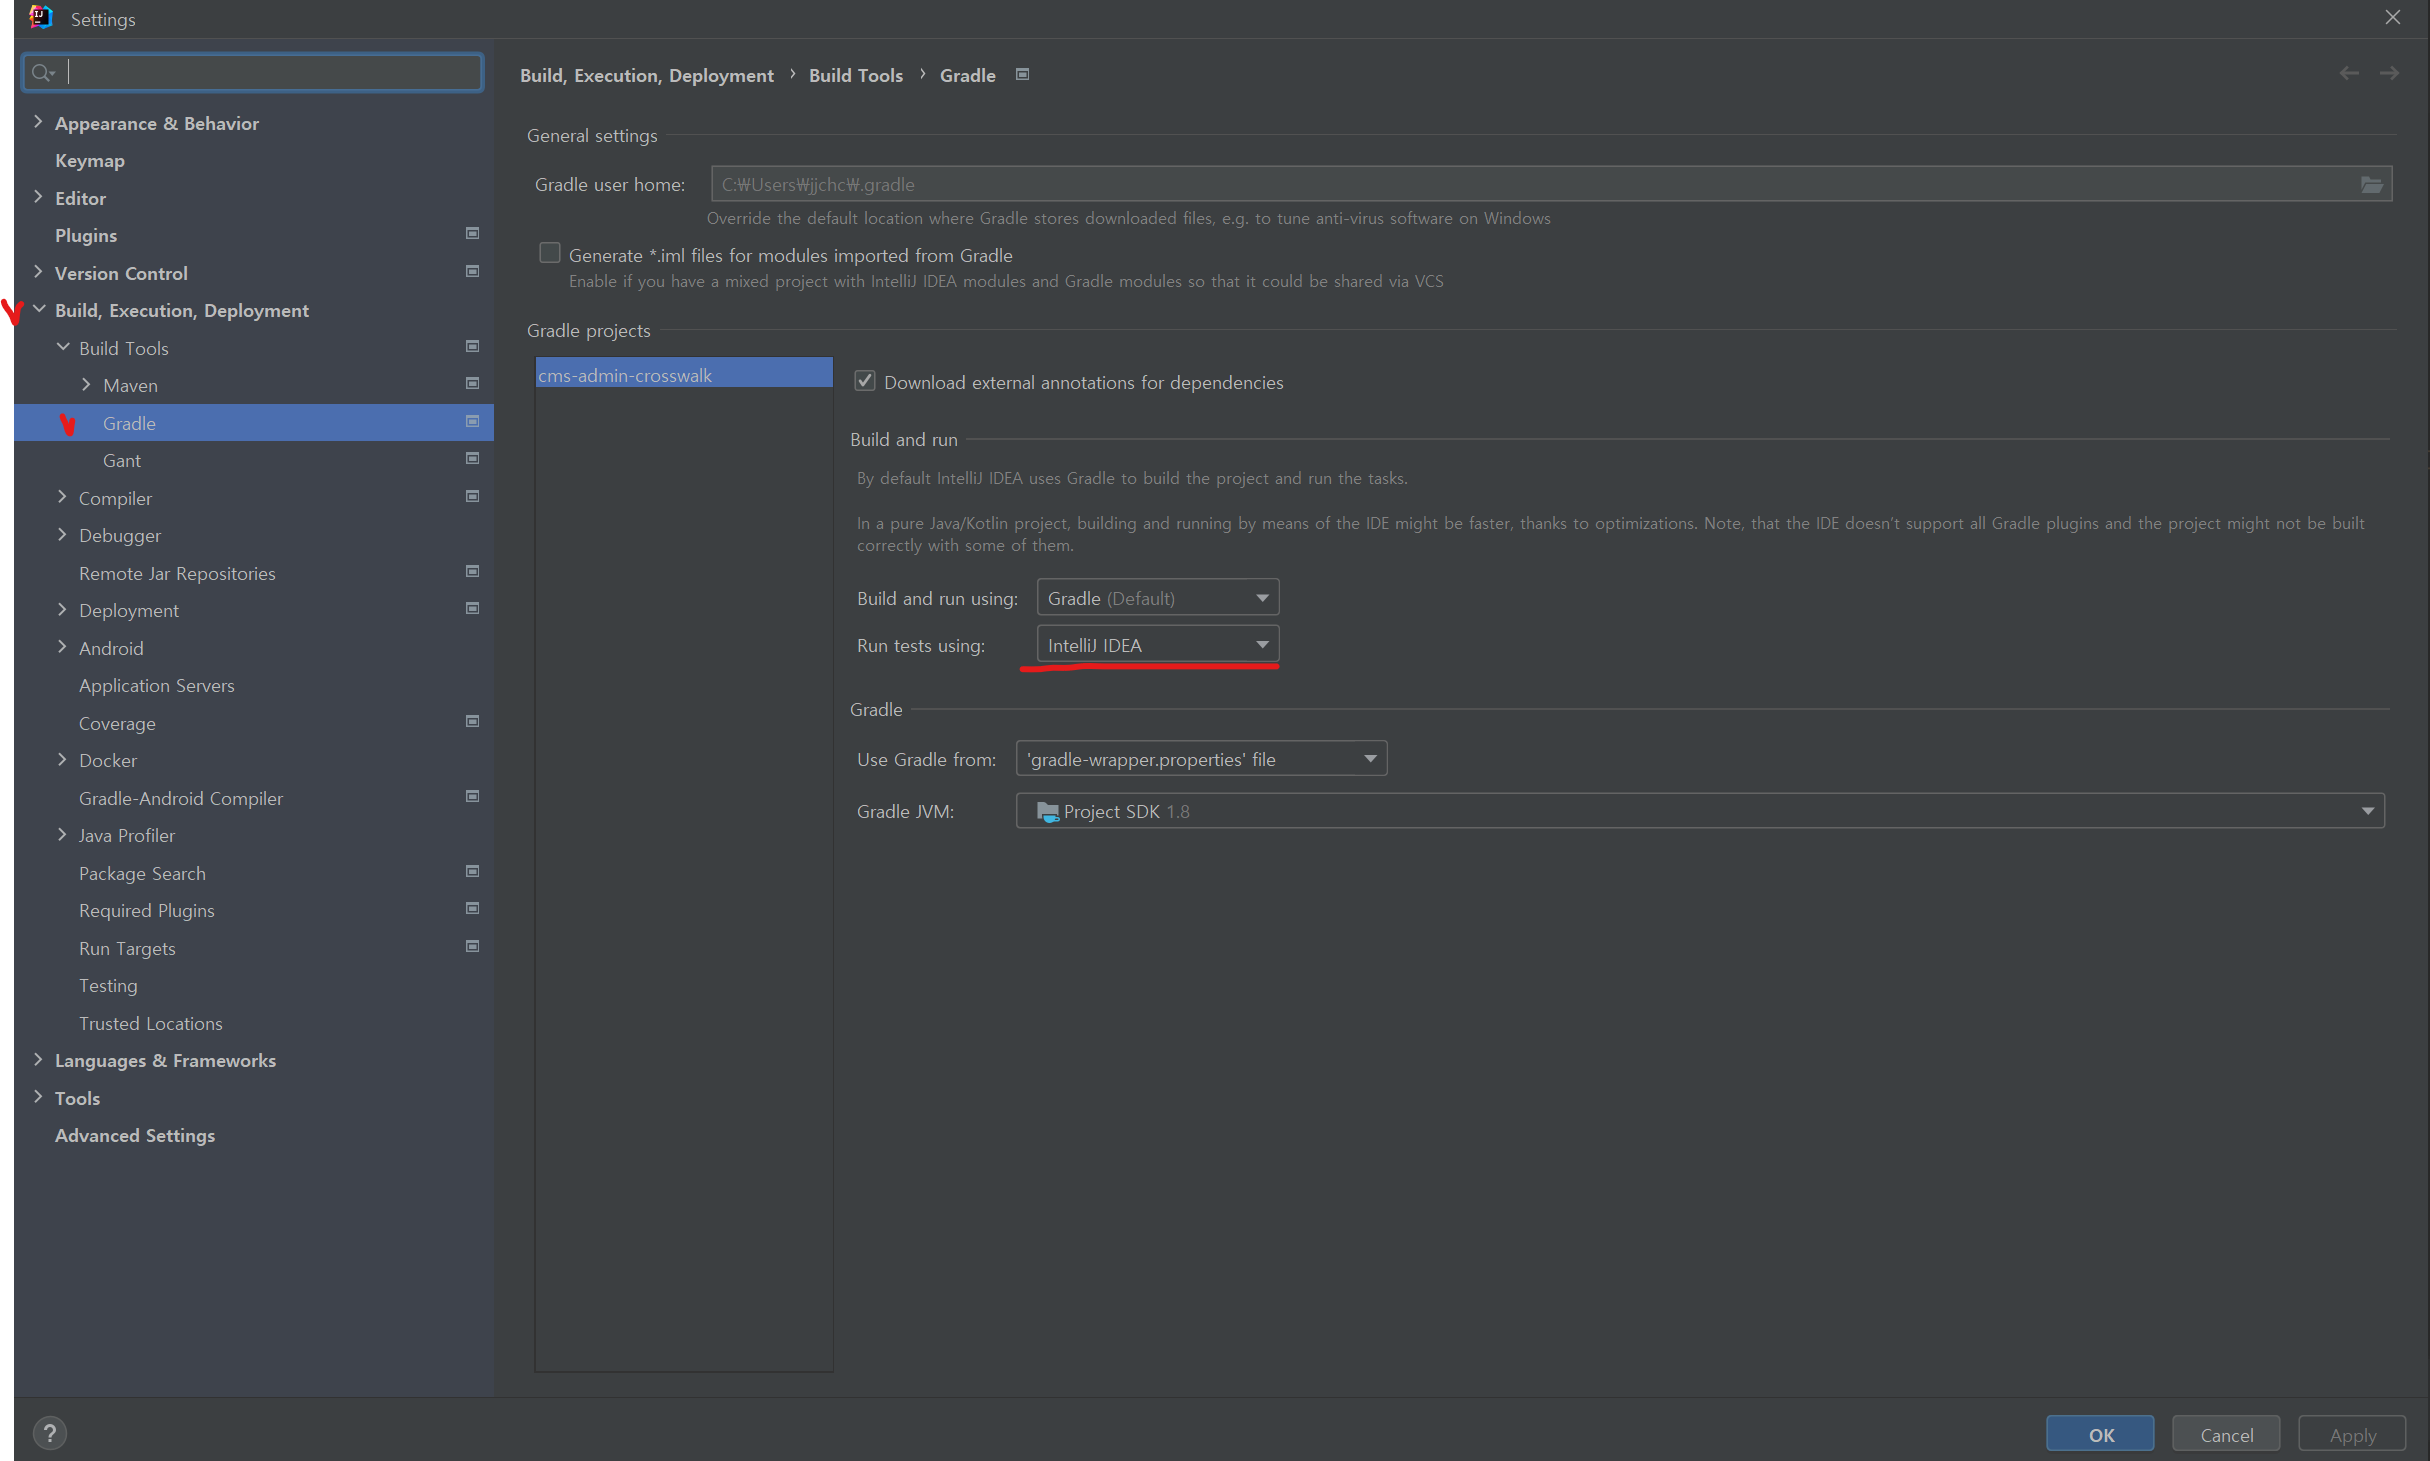Uncheck Download external annotations for dependencies

tap(865, 381)
